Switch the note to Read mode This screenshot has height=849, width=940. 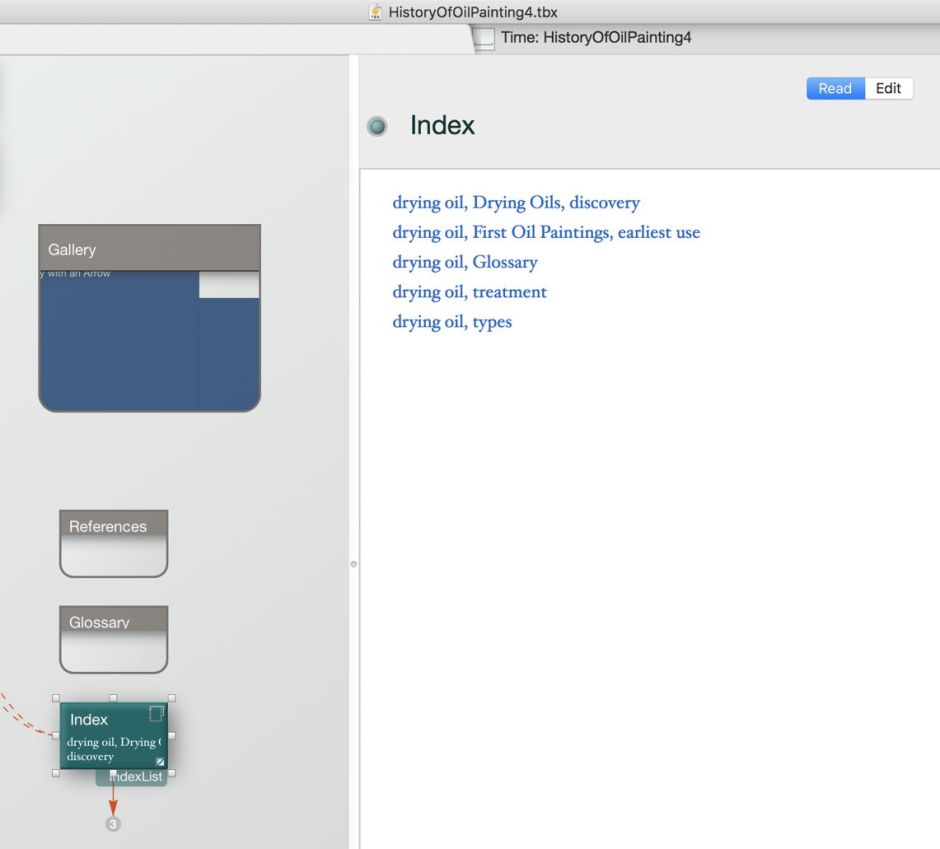[834, 88]
